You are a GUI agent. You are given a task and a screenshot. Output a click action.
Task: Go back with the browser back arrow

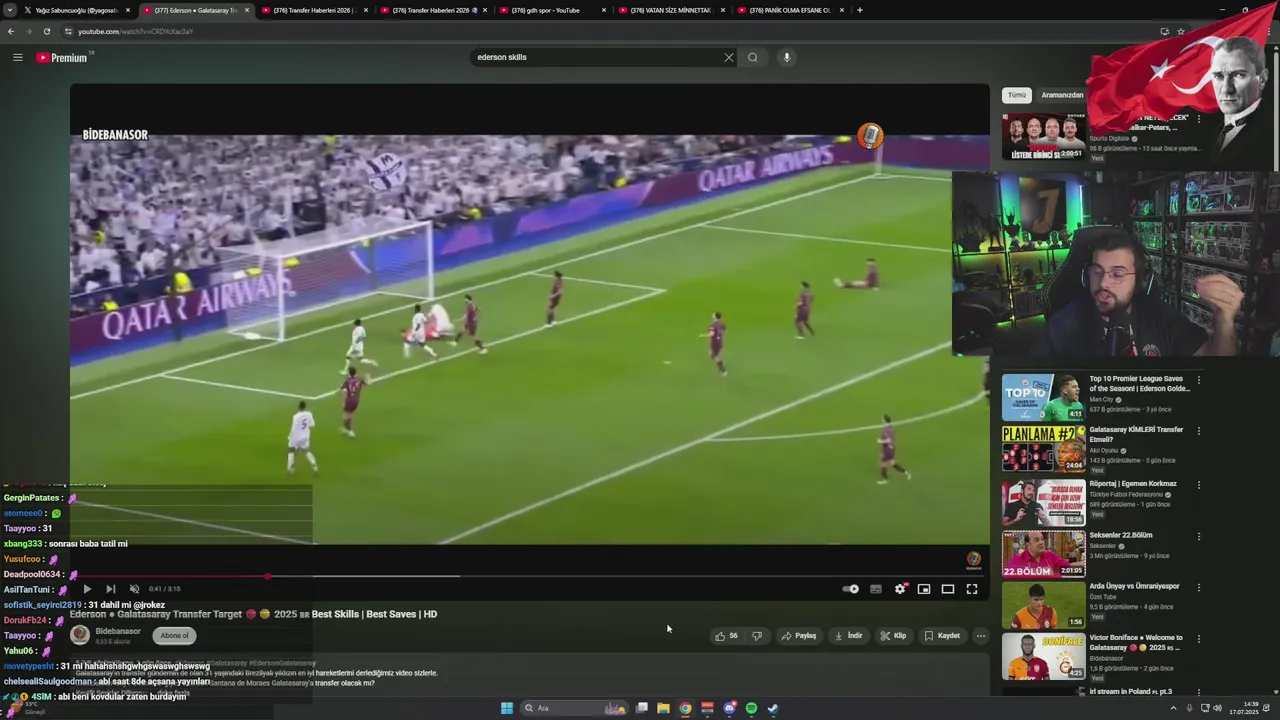[11, 31]
